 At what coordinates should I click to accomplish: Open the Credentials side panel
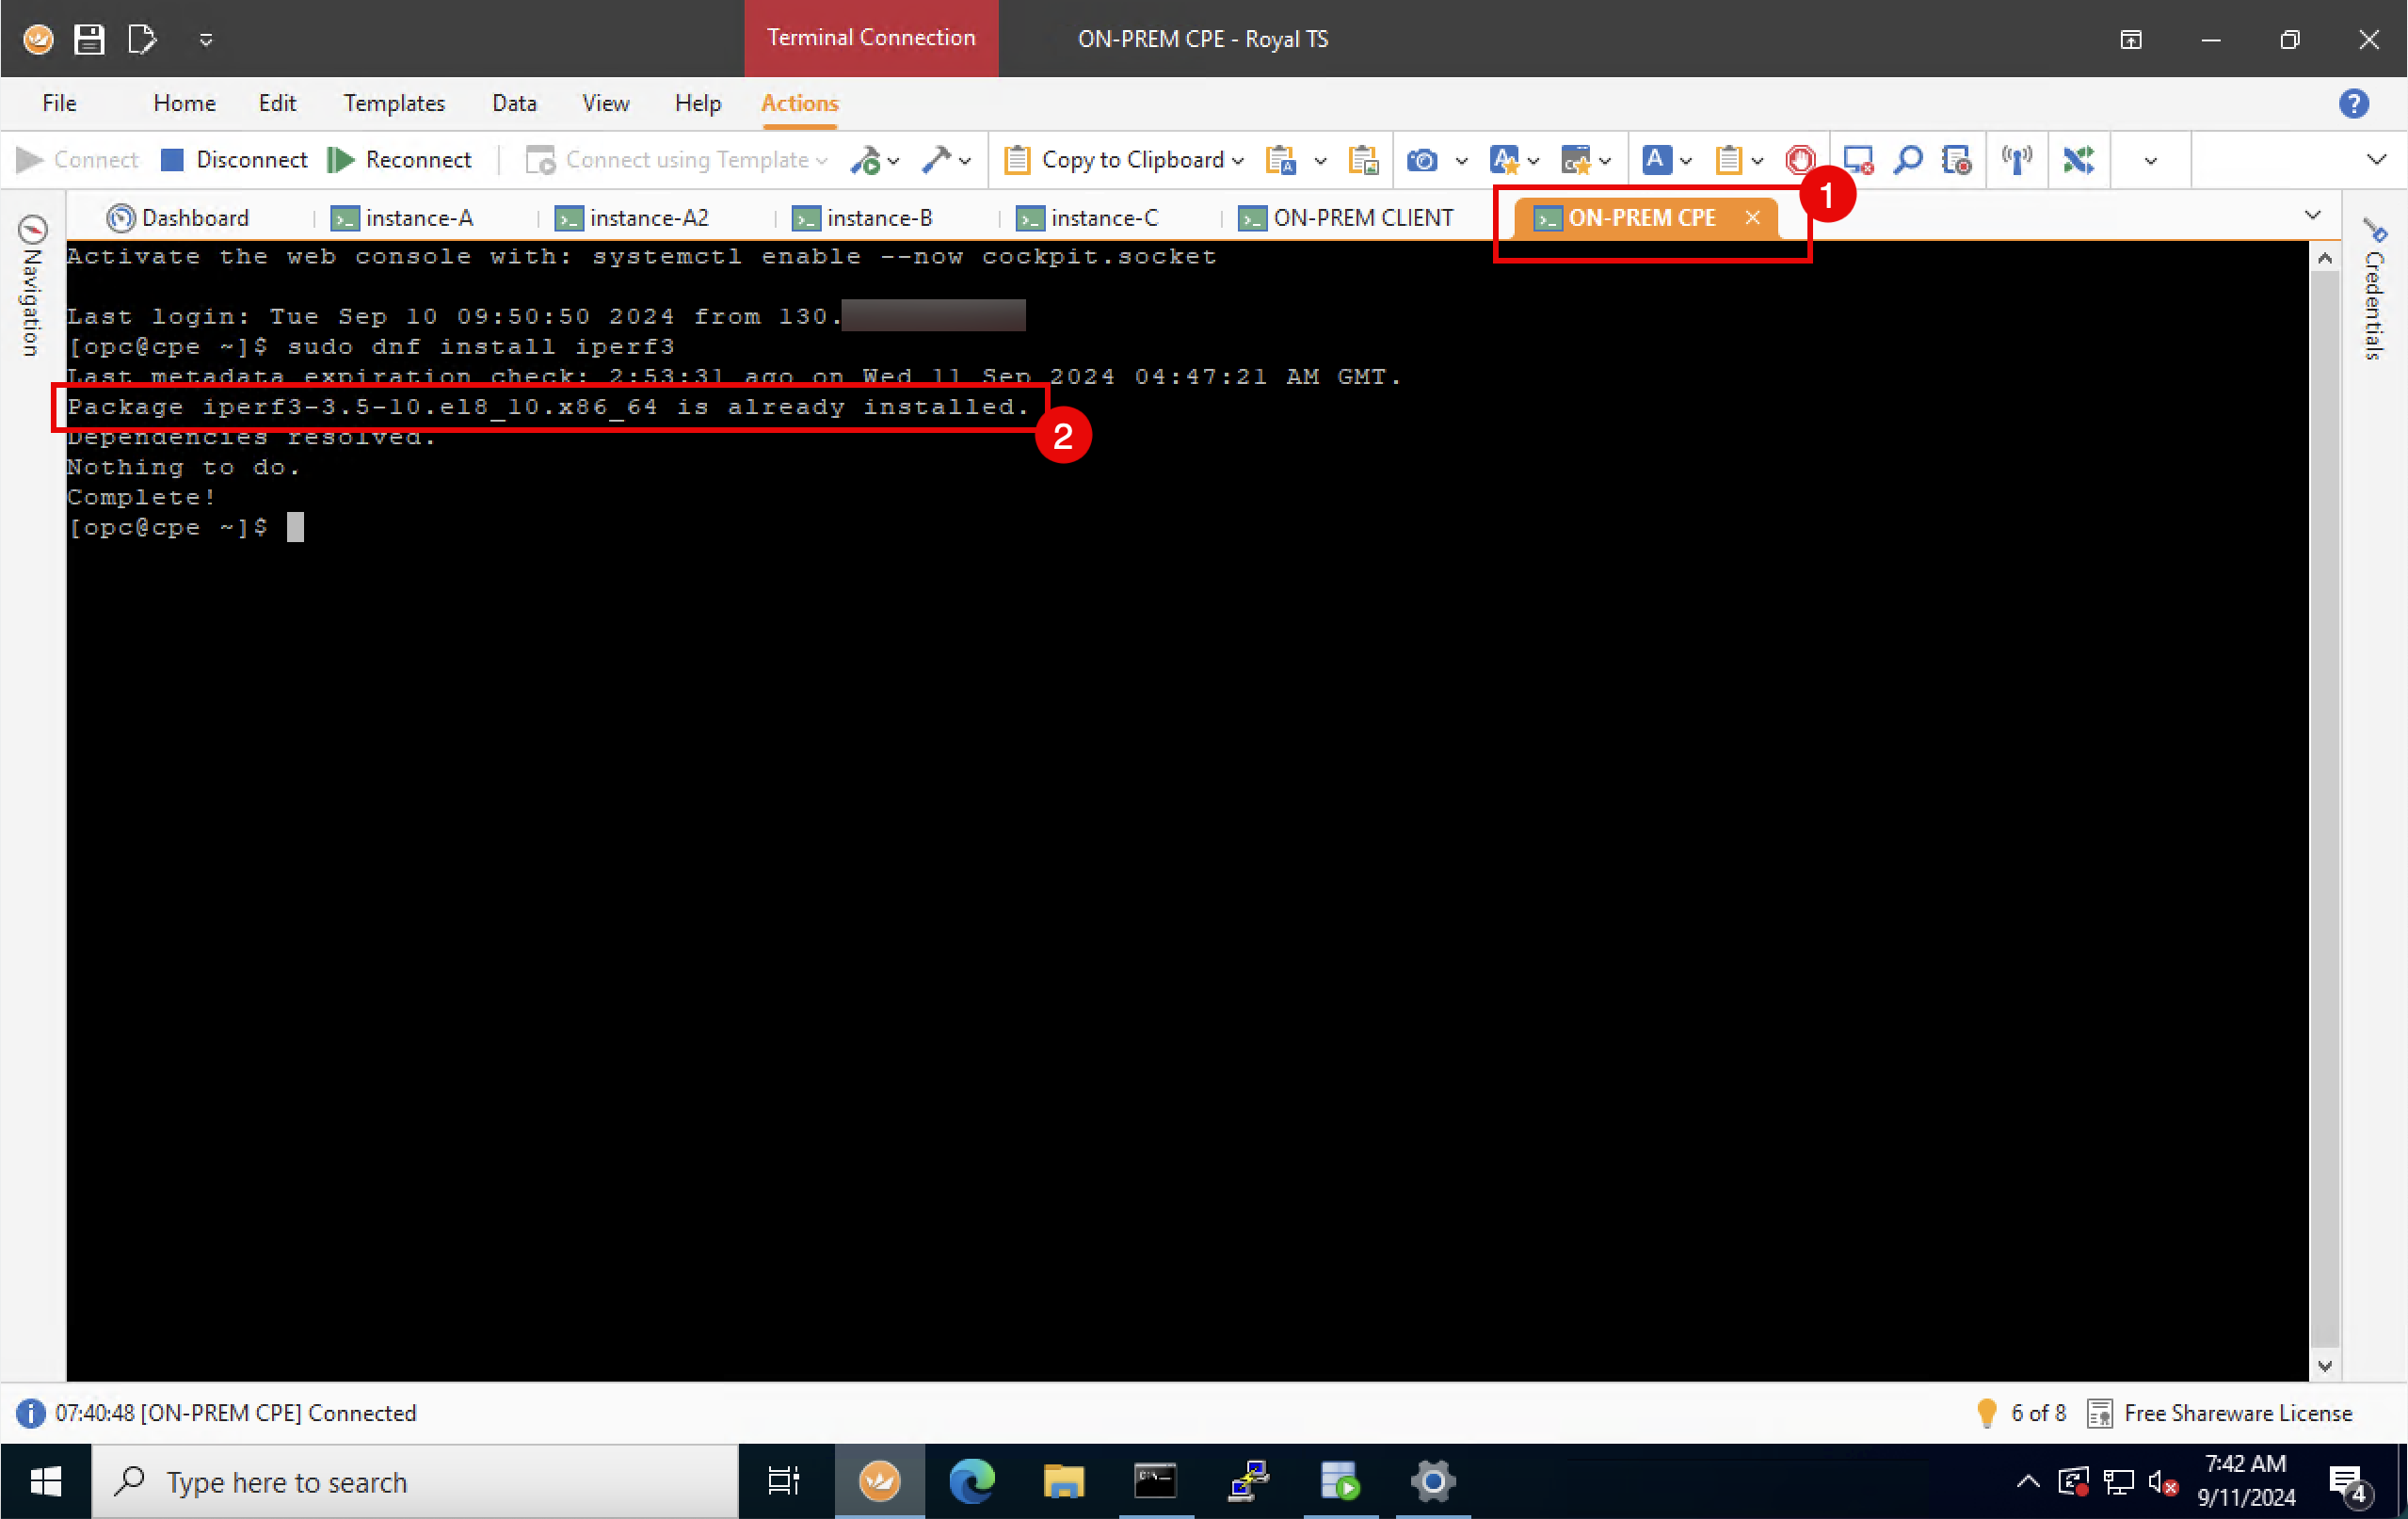(2374, 290)
